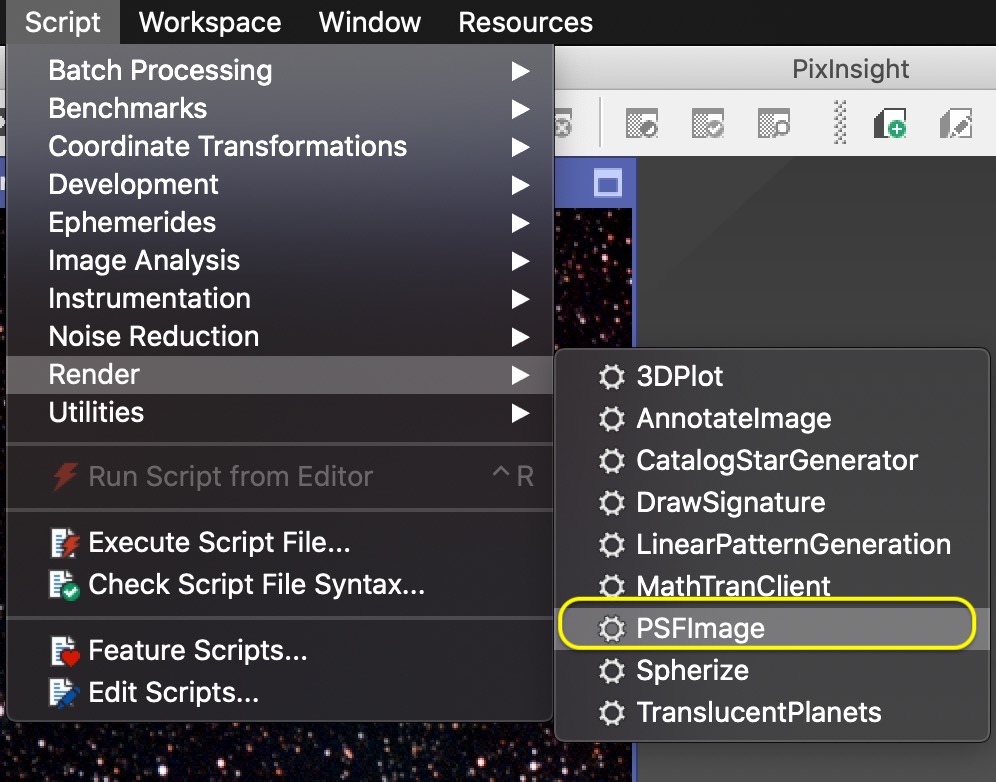Click the Feature Scripts heart icon
Viewport: 996px width, 782px height.
66,652
